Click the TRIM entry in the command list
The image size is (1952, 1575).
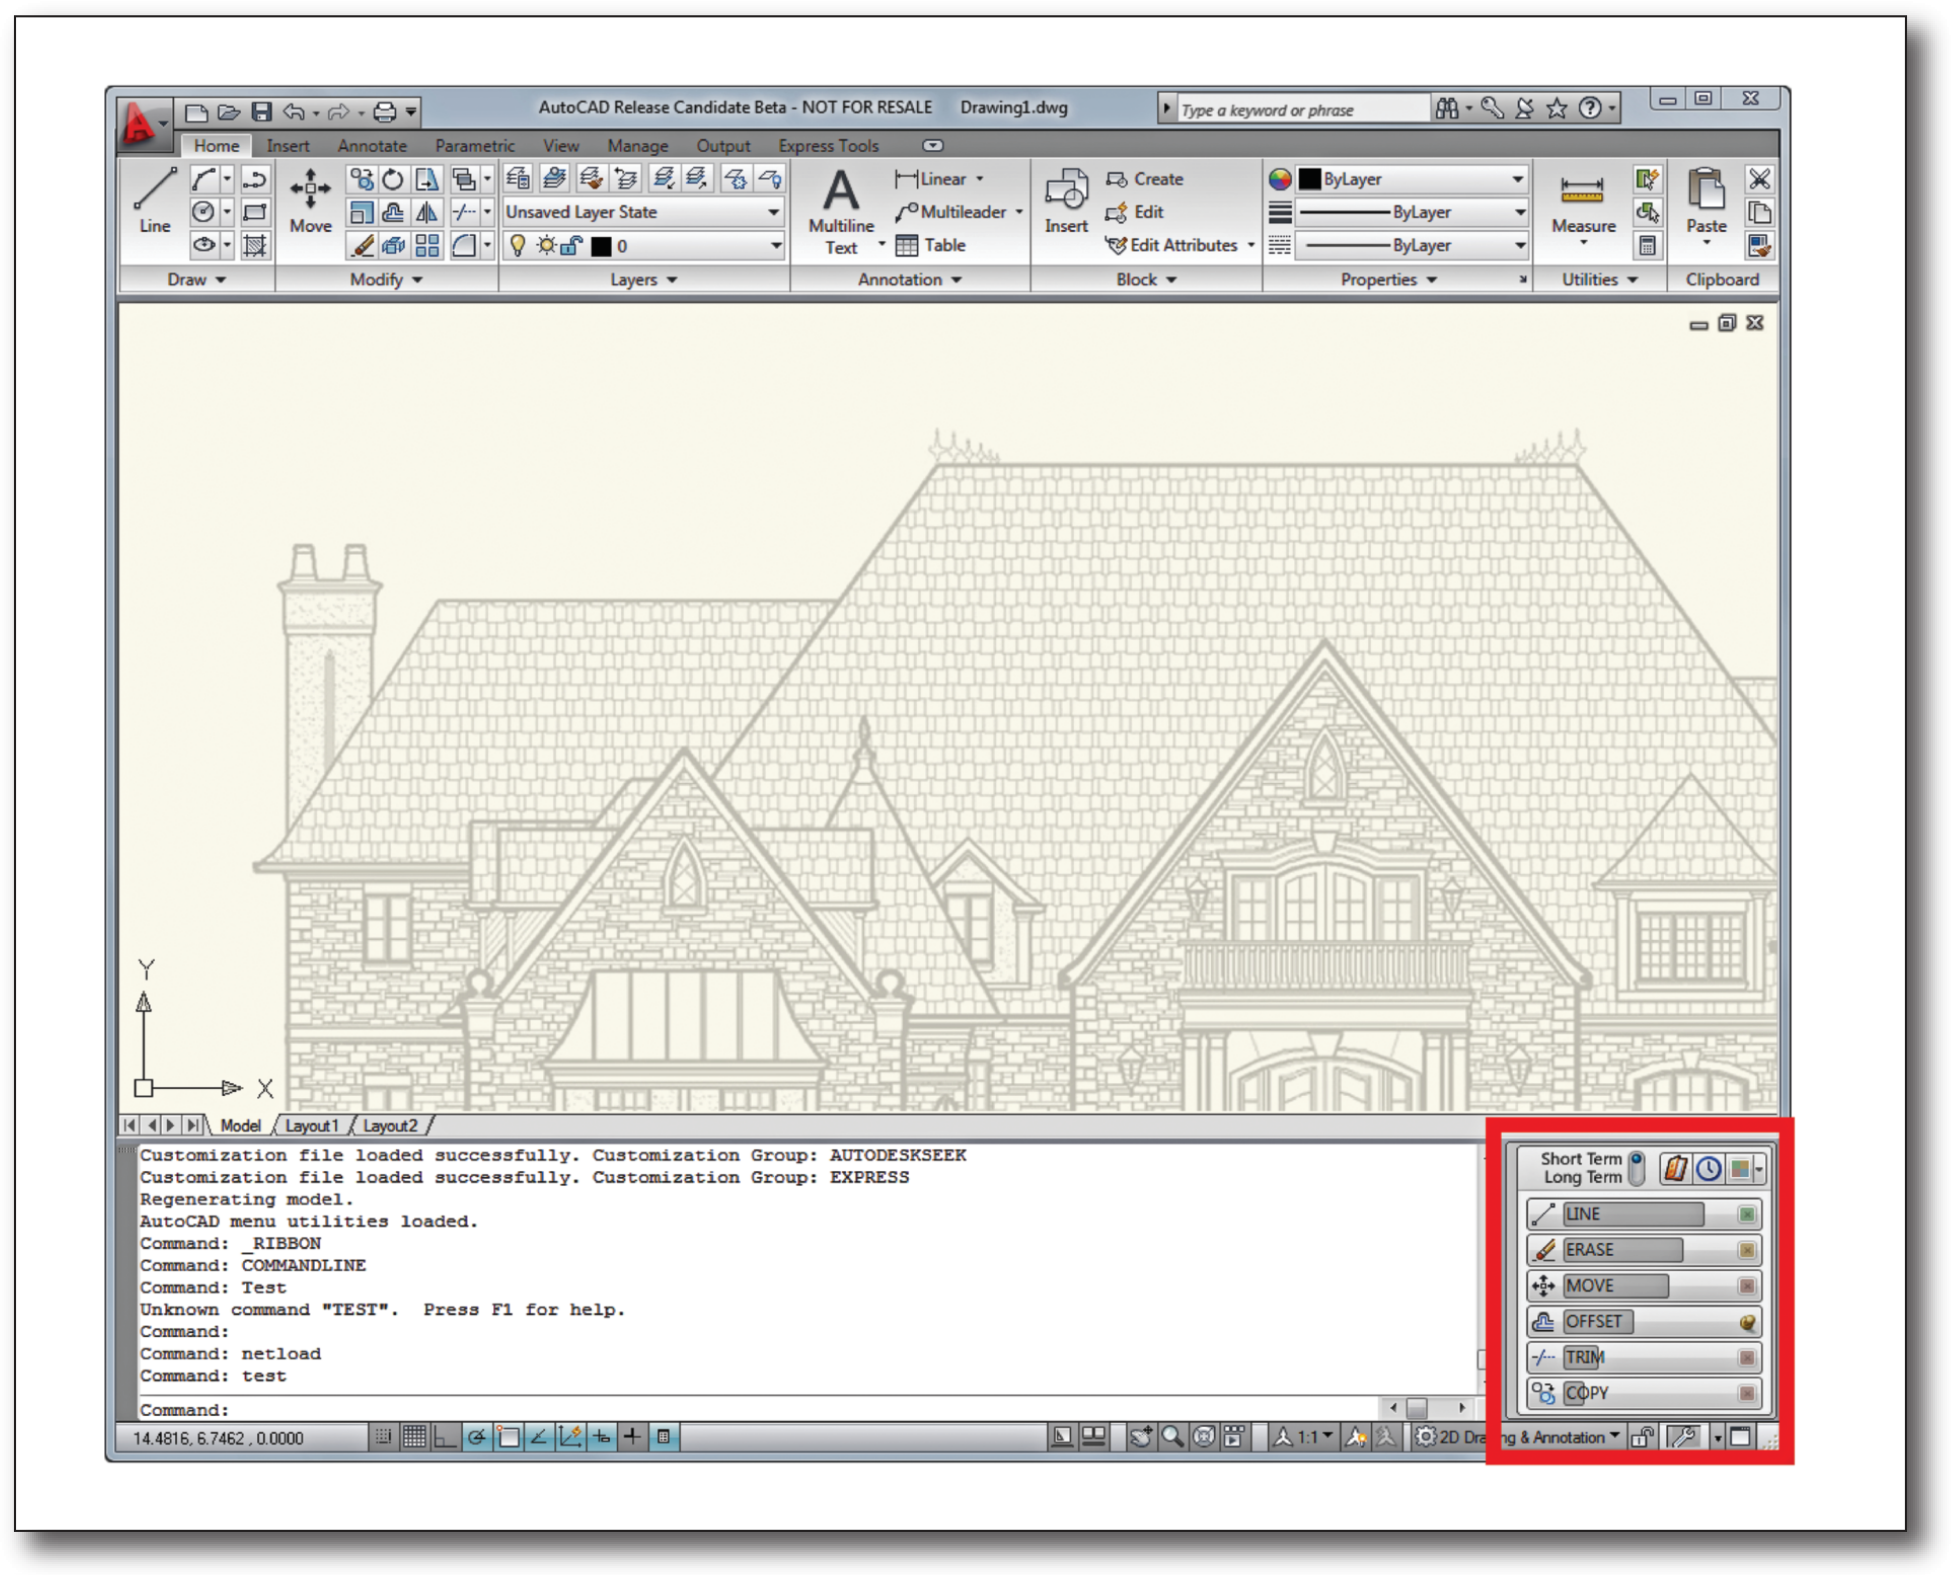(1643, 1357)
